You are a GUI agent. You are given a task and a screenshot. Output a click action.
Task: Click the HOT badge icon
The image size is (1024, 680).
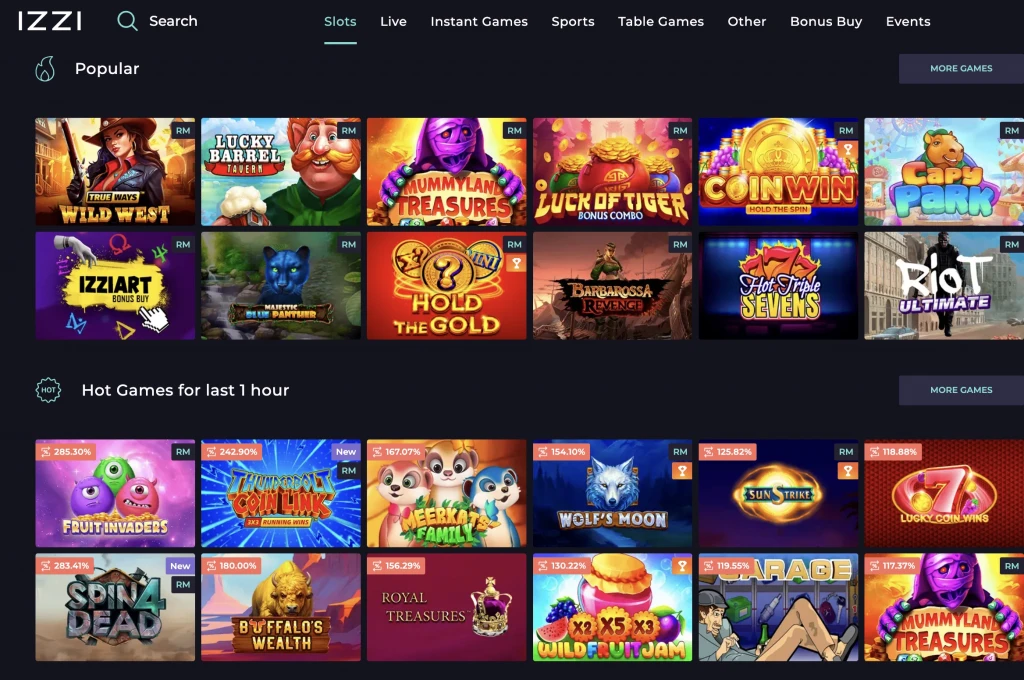pos(48,390)
